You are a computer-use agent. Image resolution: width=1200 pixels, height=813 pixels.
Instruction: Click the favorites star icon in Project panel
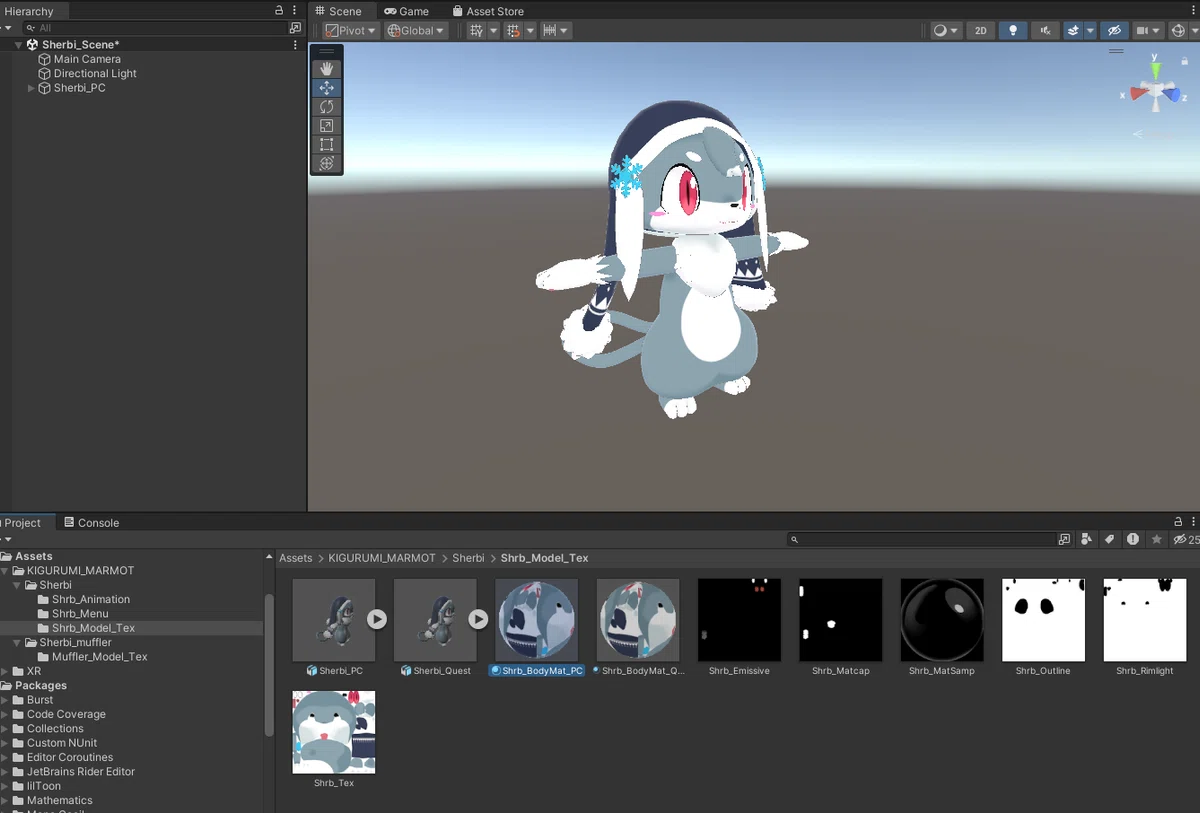pyautogui.click(x=1157, y=539)
